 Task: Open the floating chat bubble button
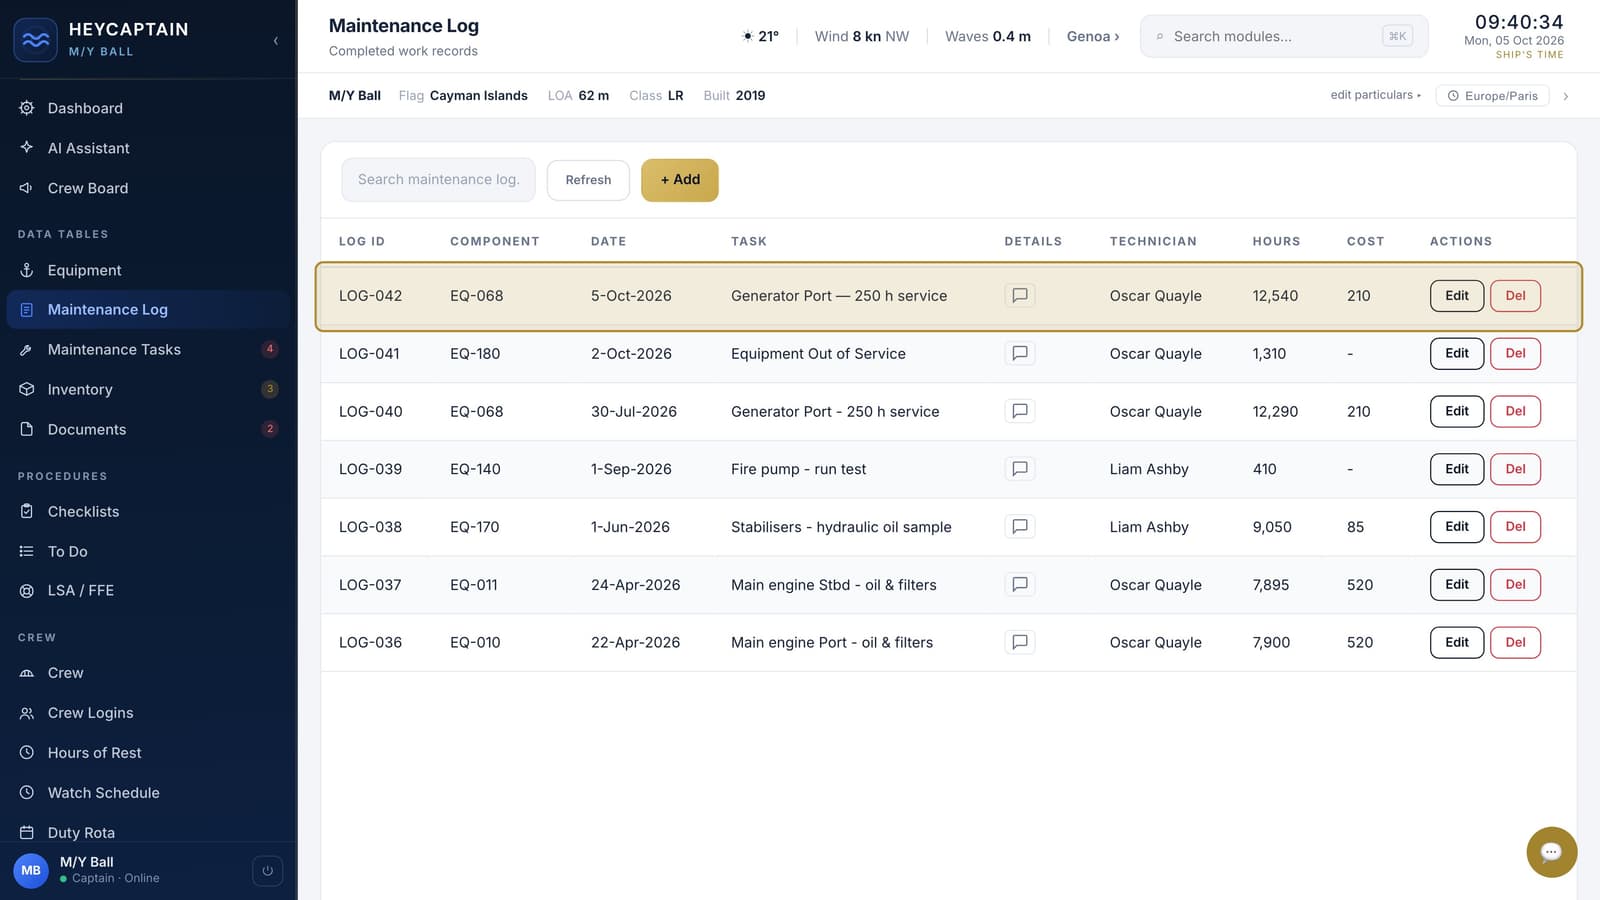[1551, 852]
